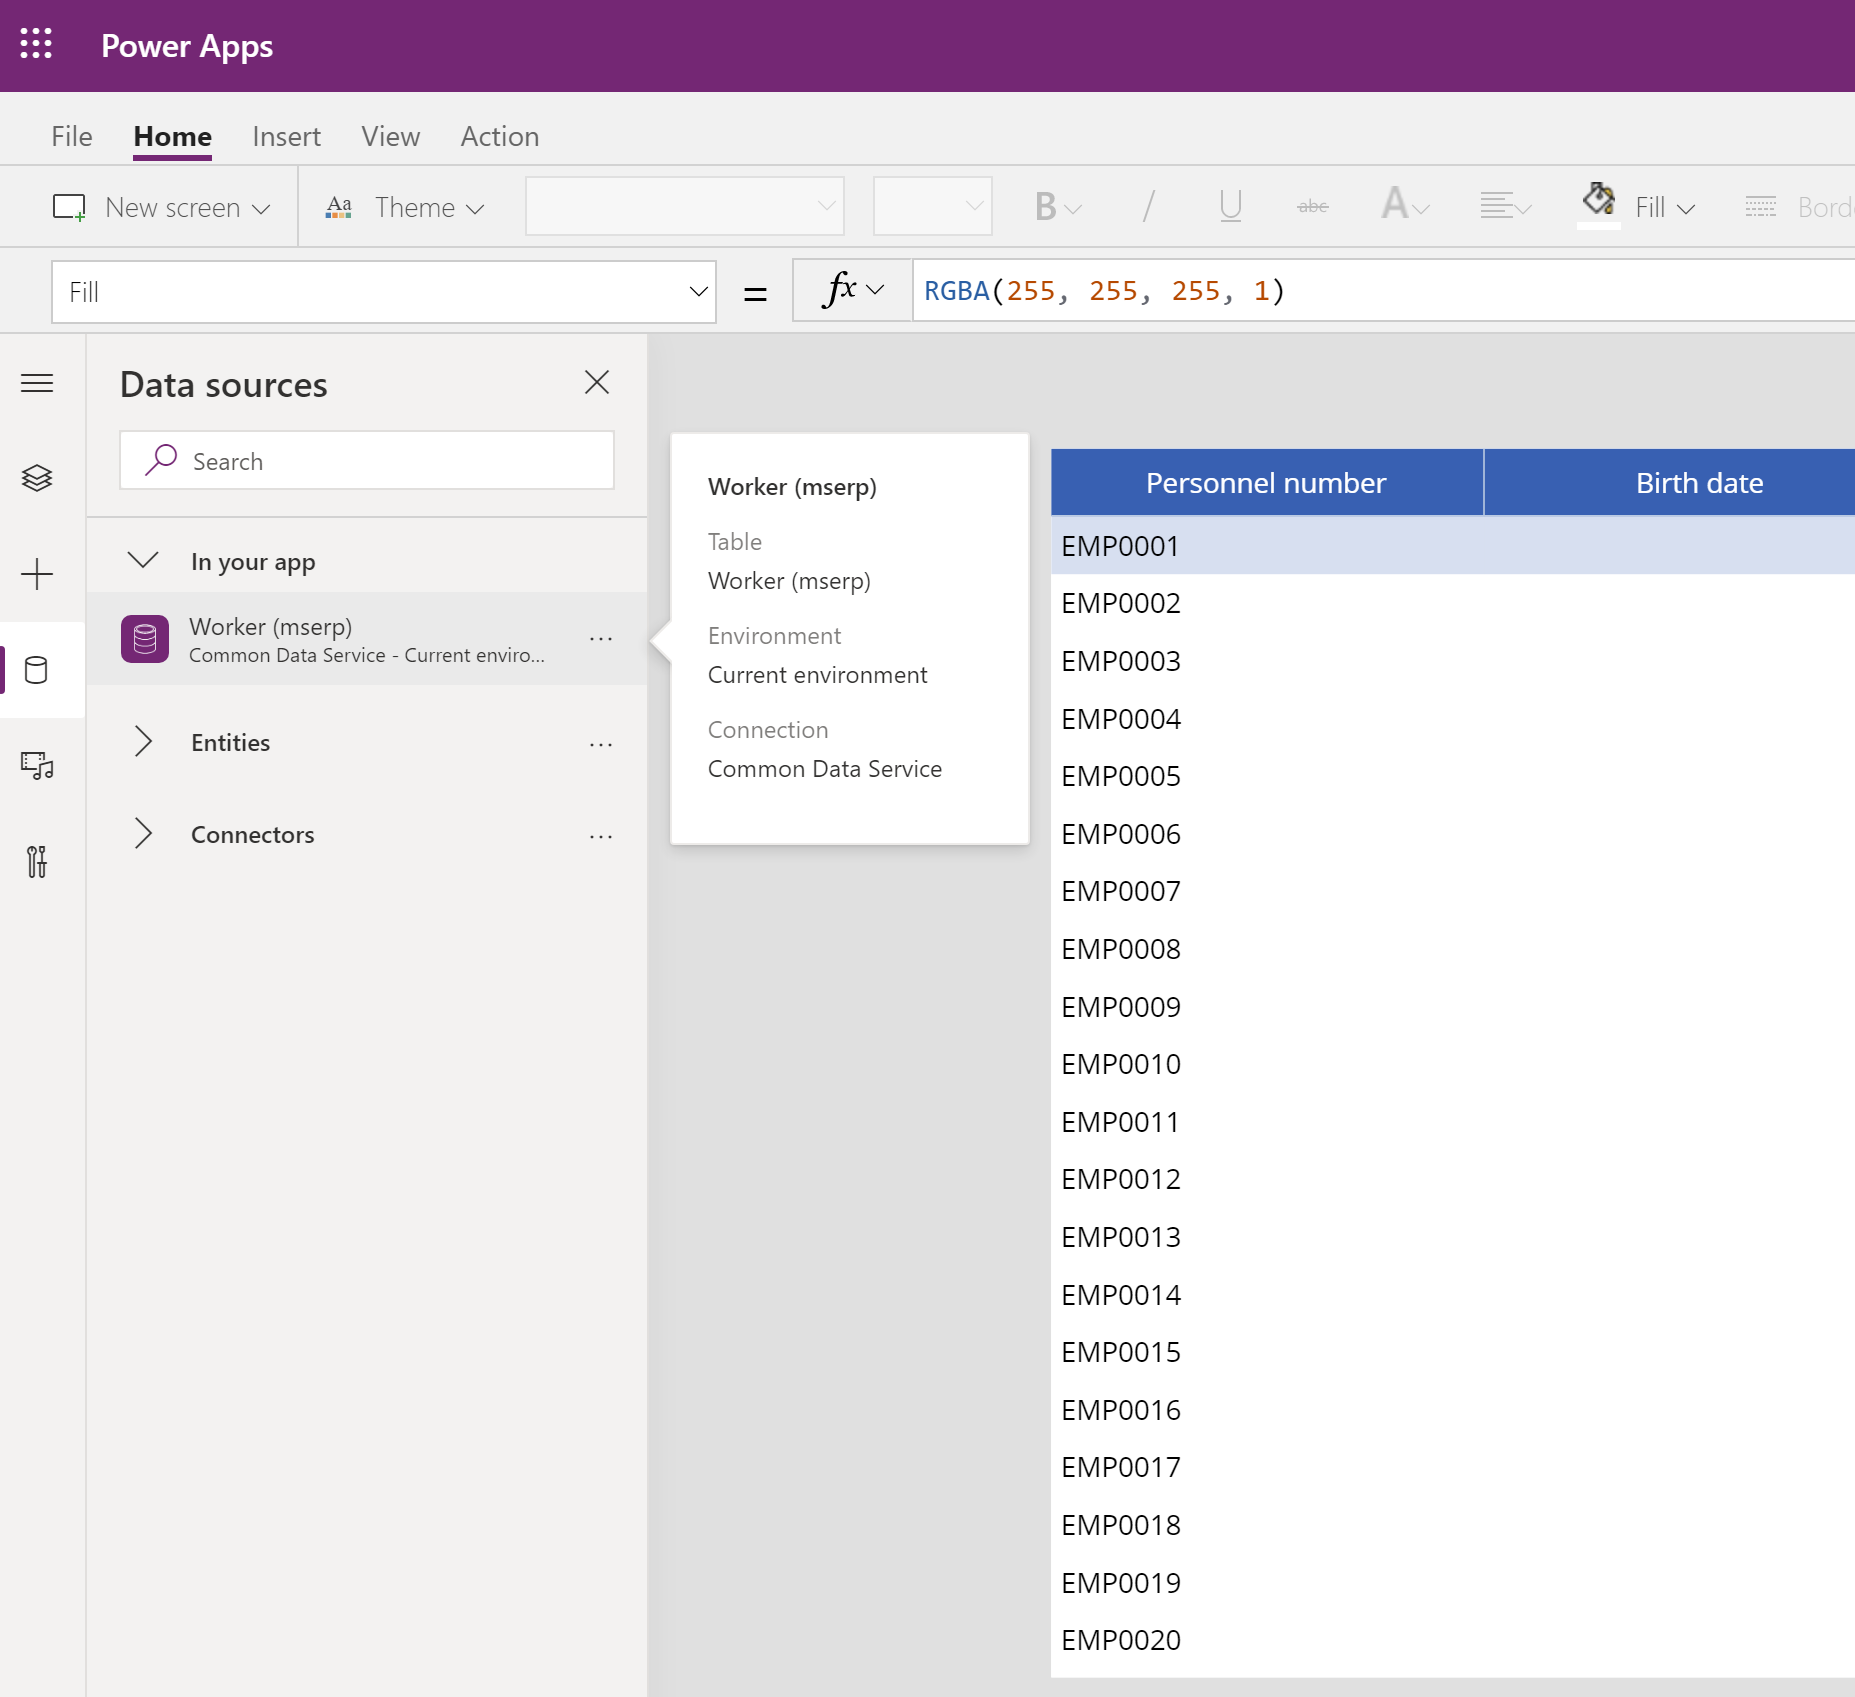
Task: Expand the Entities section
Action: click(143, 741)
